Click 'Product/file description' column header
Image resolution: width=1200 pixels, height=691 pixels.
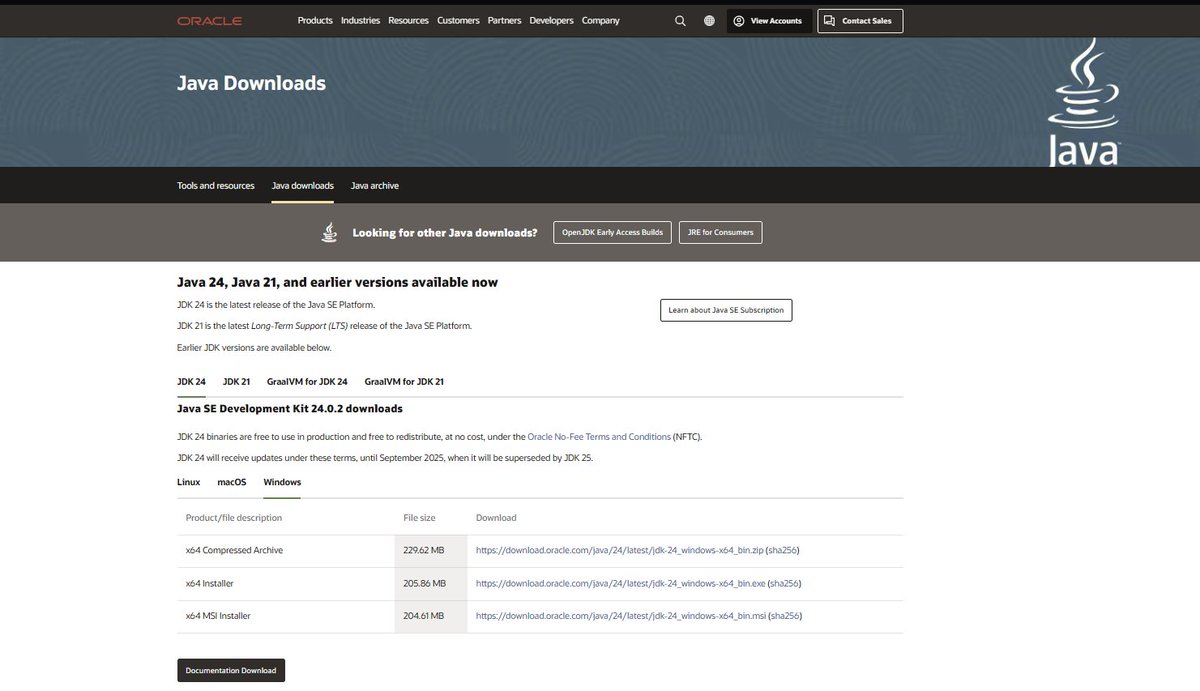point(234,518)
